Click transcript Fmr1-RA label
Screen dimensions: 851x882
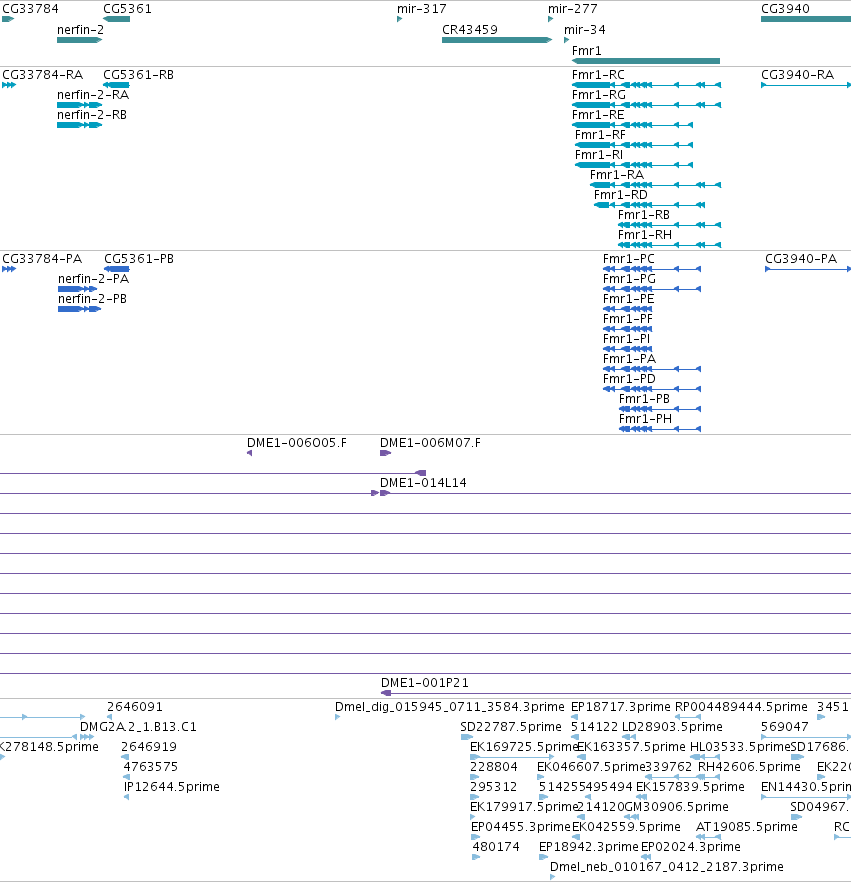tap(616, 175)
